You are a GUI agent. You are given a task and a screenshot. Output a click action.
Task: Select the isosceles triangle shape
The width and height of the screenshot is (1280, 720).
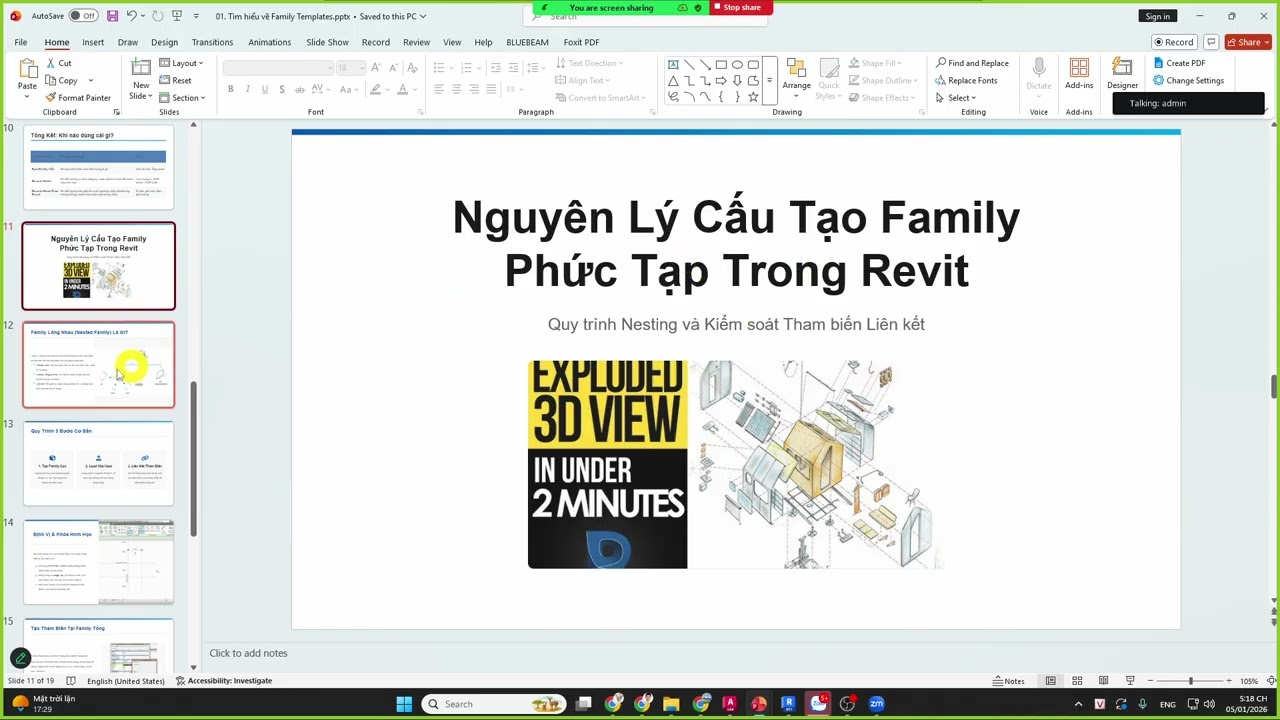click(673, 81)
